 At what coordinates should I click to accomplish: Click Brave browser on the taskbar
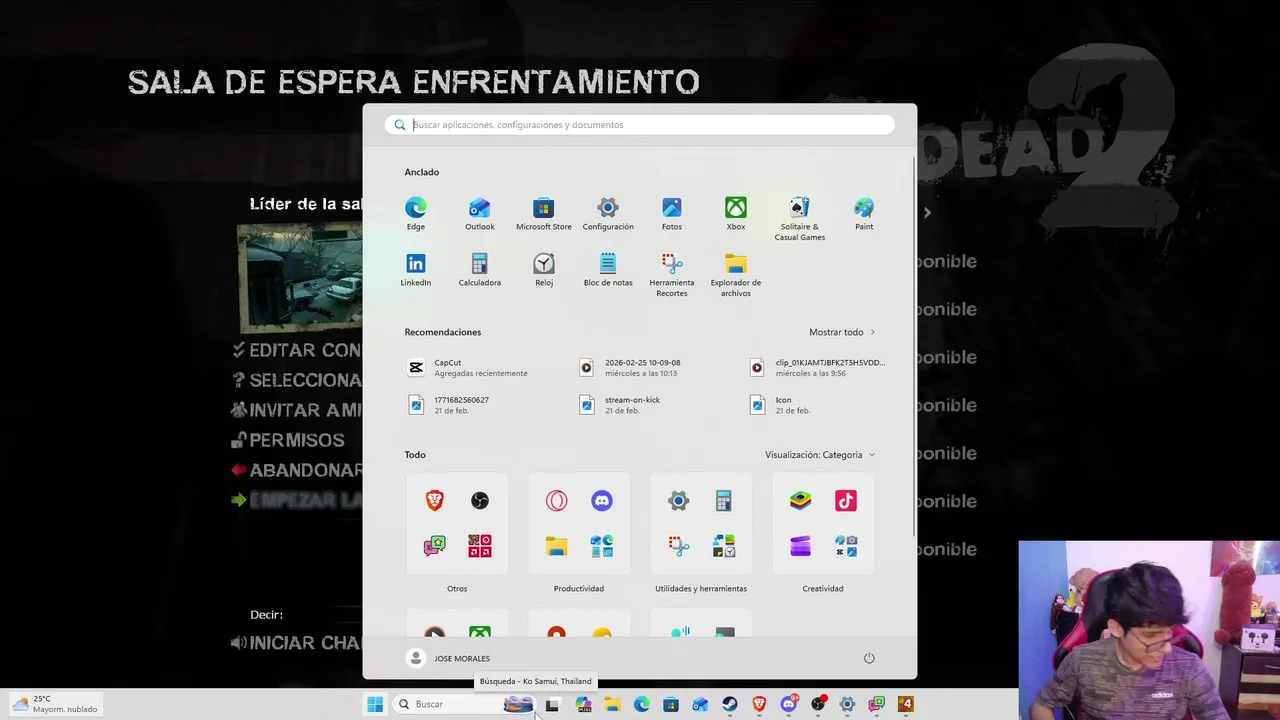click(759, 704)
